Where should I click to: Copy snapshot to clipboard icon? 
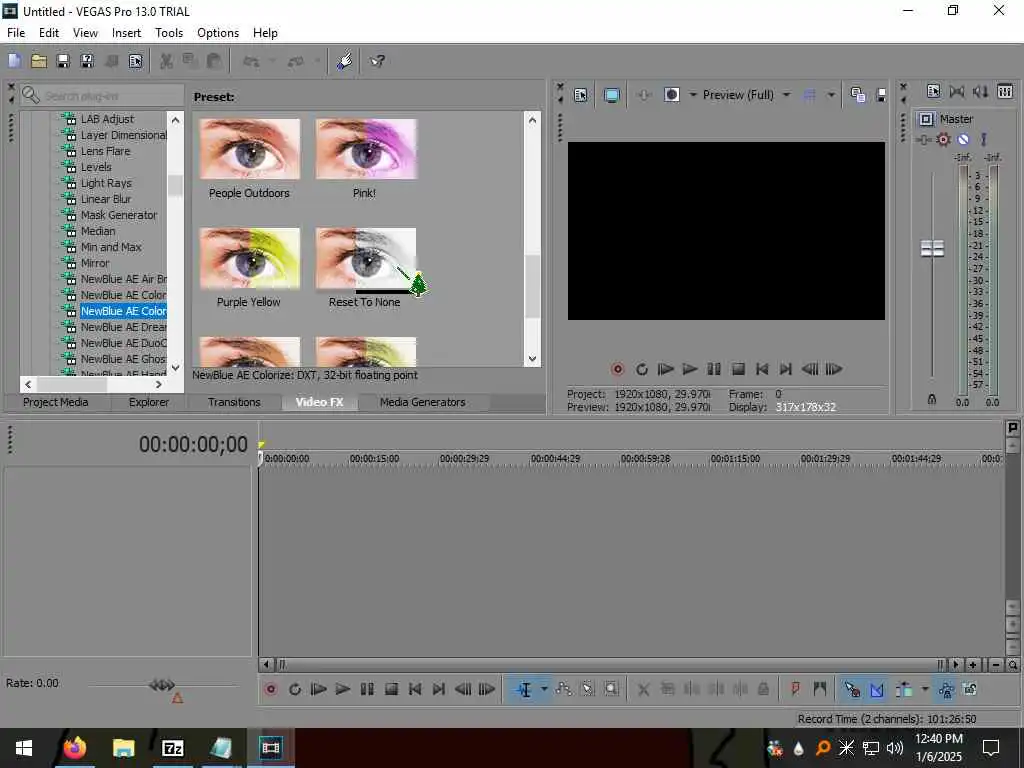click(857, 95)
